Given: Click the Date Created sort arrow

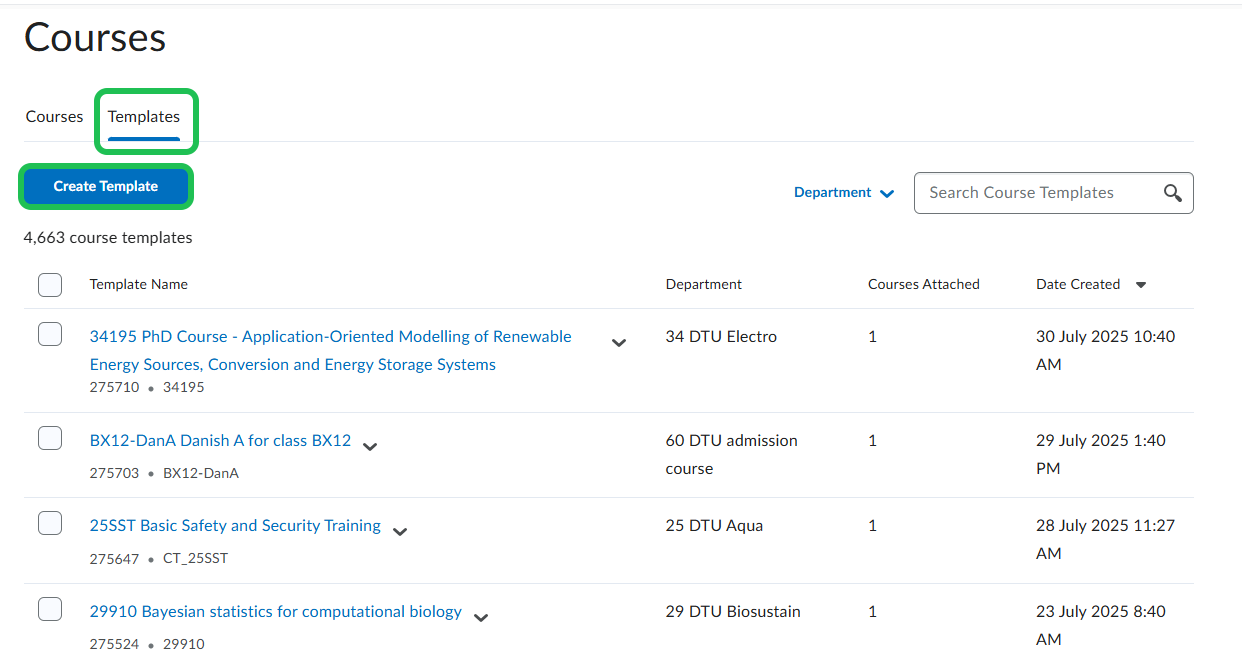Looking at the screenshot, I should click(1141, 285).
